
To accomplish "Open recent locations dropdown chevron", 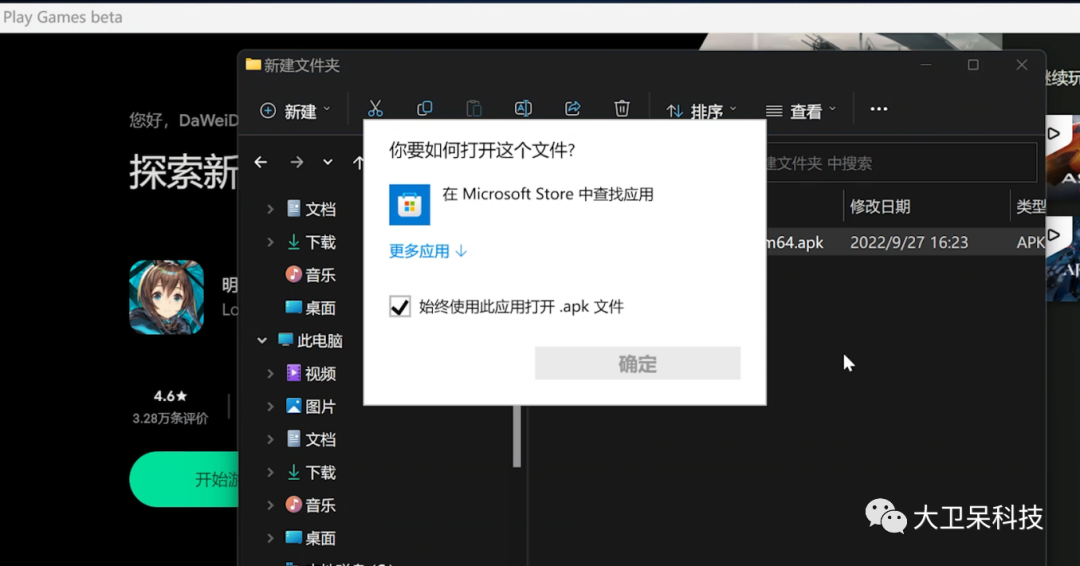I will coord(328,163).
